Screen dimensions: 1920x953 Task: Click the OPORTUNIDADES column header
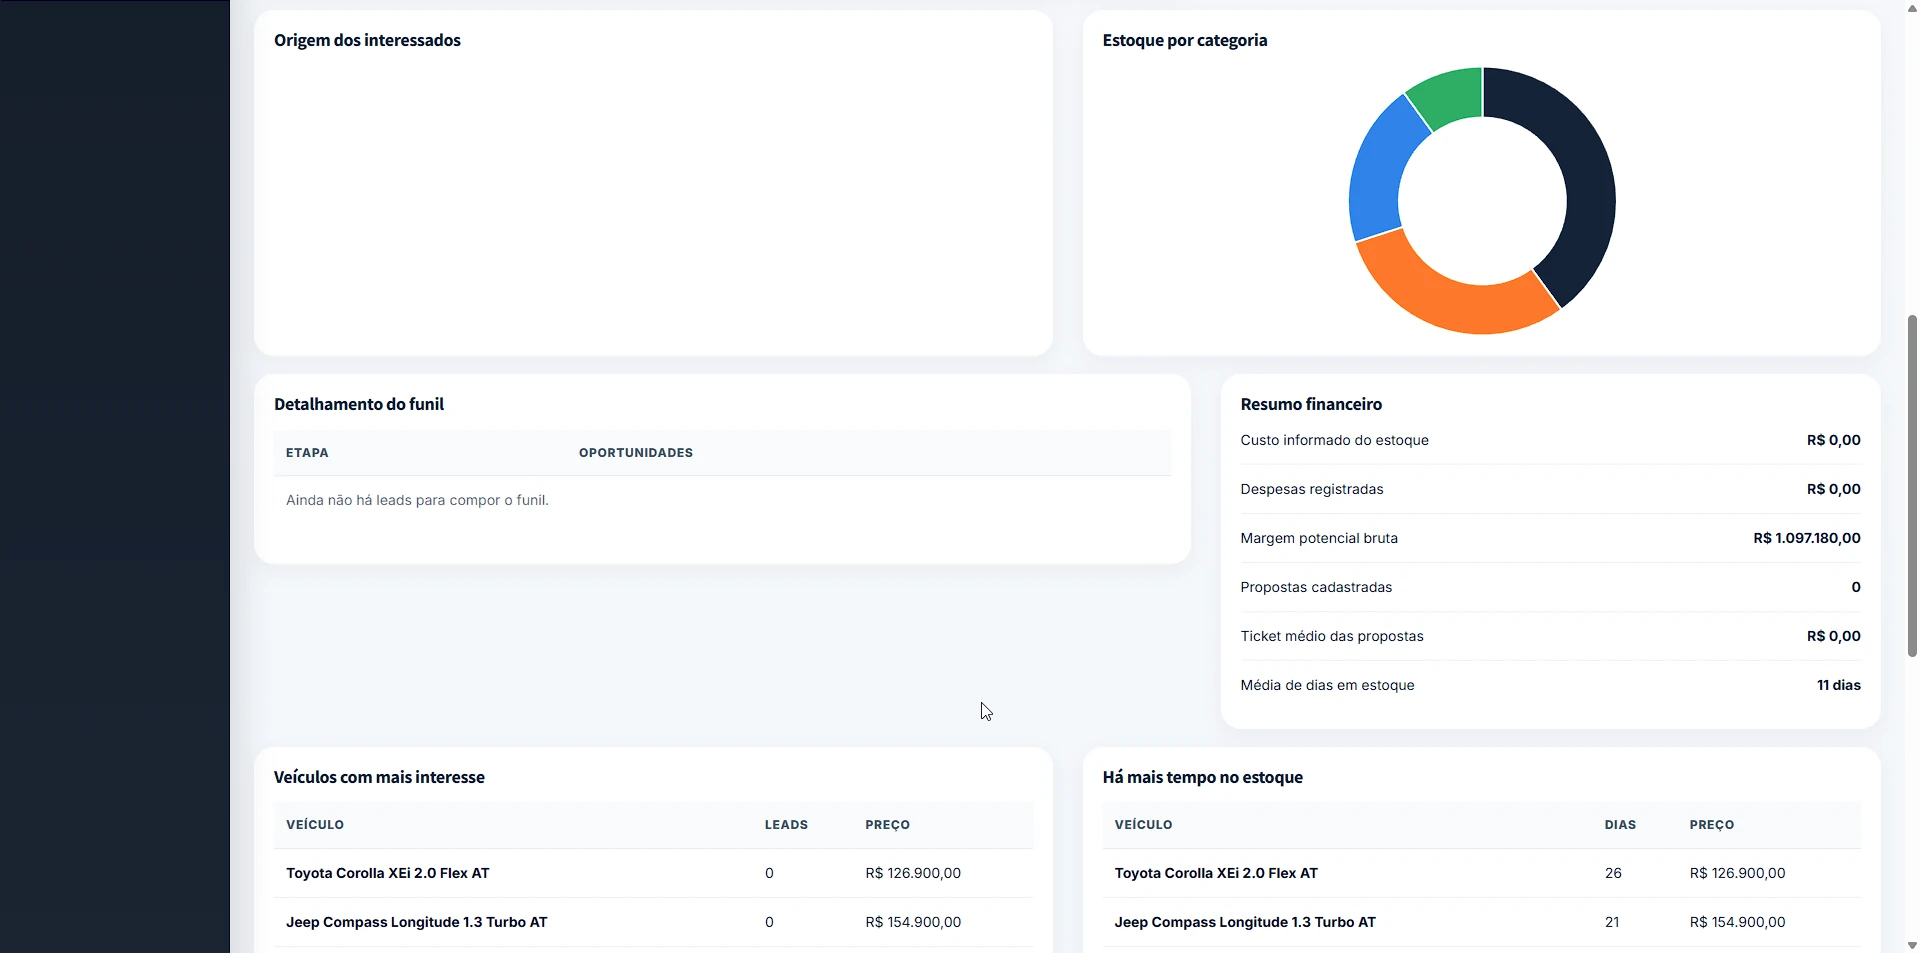click(636, 453)
